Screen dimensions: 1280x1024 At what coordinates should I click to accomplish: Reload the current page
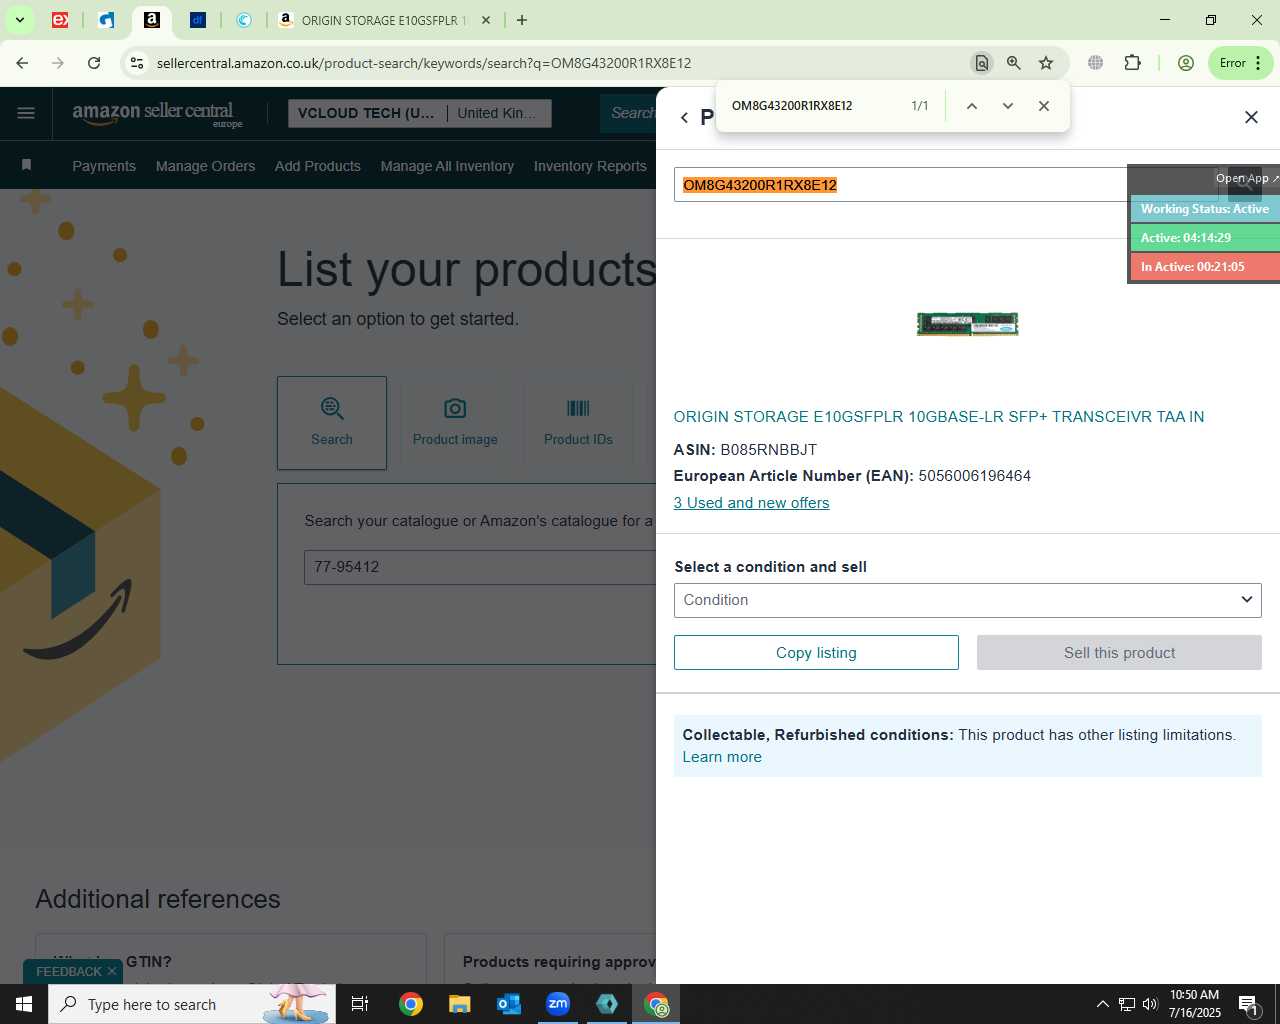coord(94,63)
